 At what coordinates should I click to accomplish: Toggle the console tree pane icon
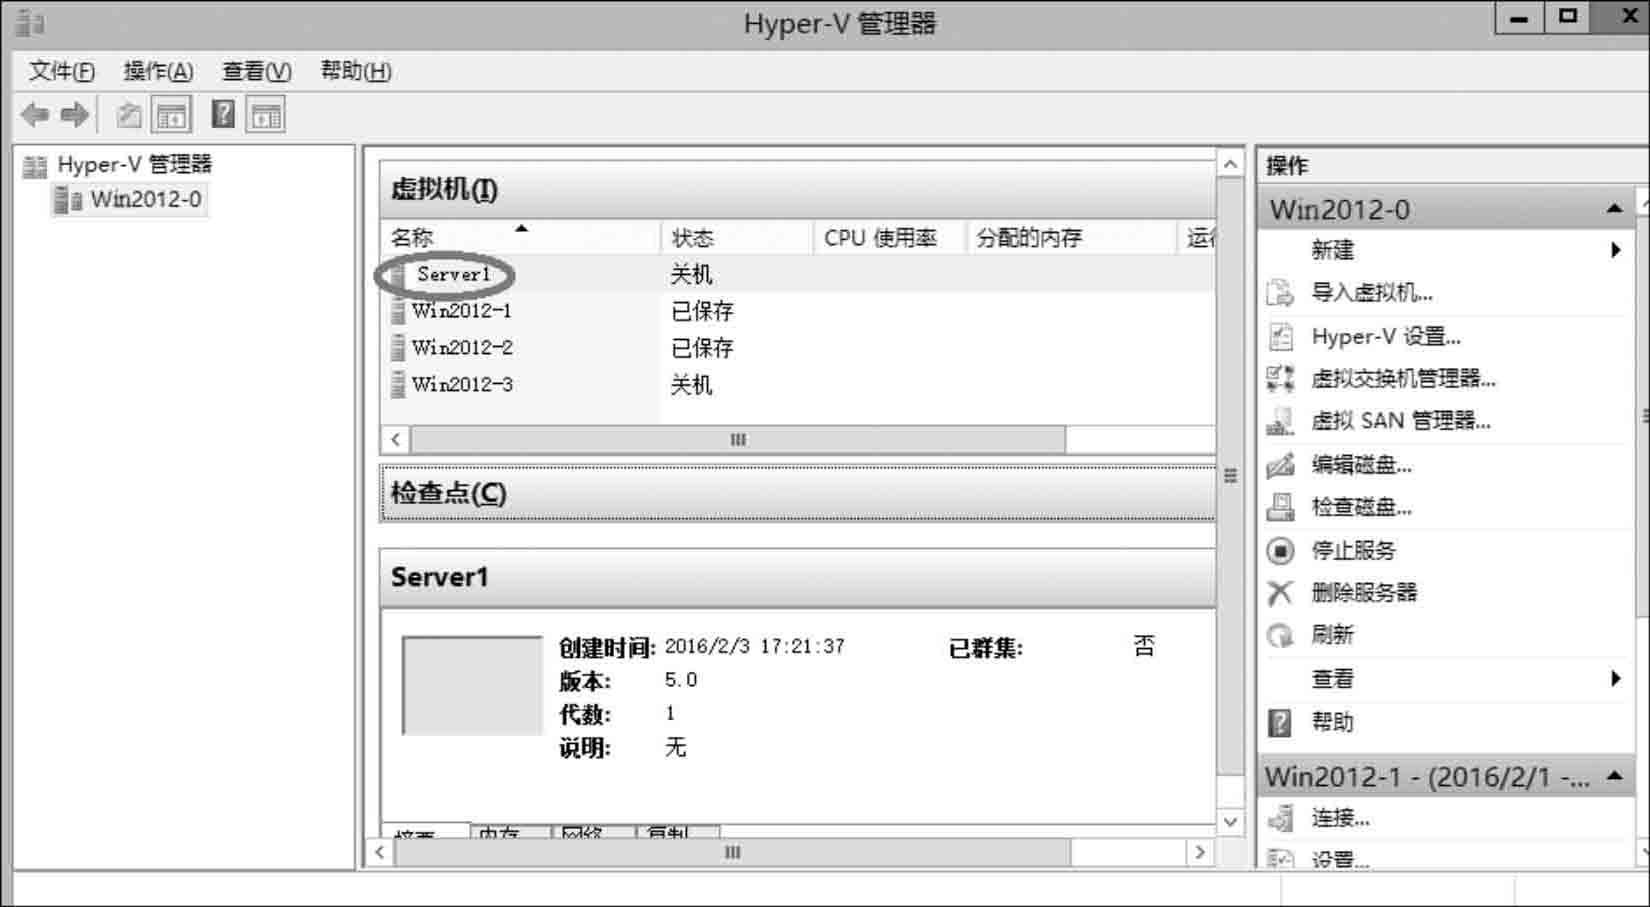pos(172,115)
